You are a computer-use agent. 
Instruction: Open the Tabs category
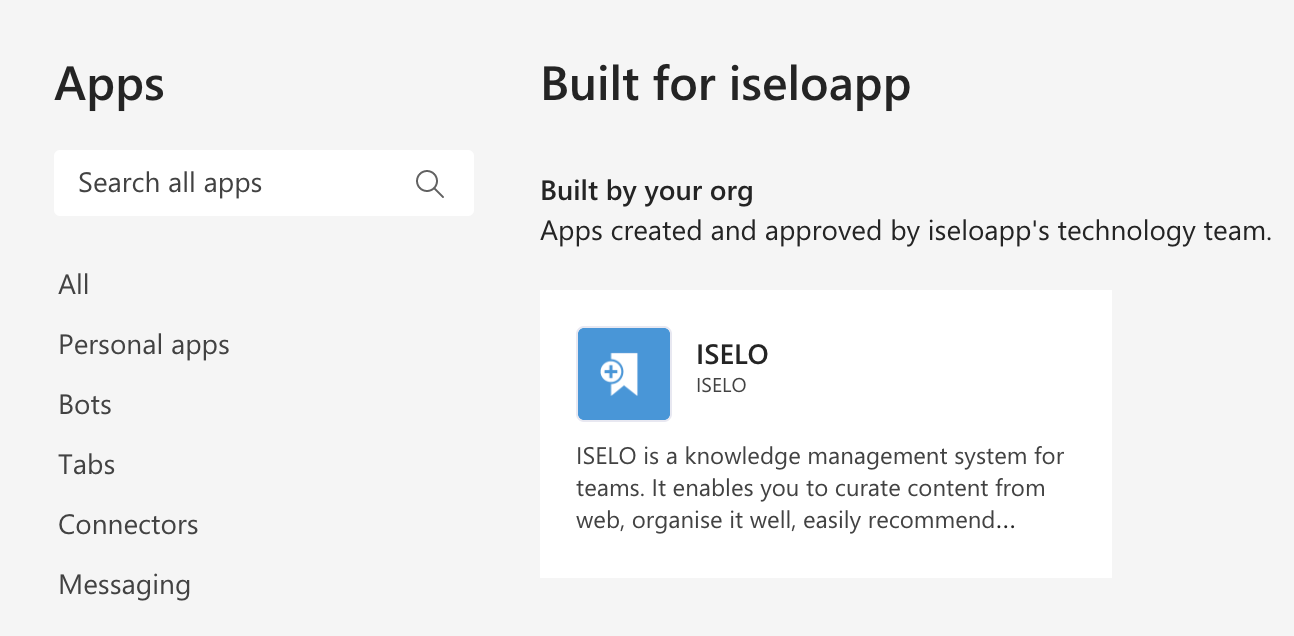pyautogui.click(x=87, y=465)
